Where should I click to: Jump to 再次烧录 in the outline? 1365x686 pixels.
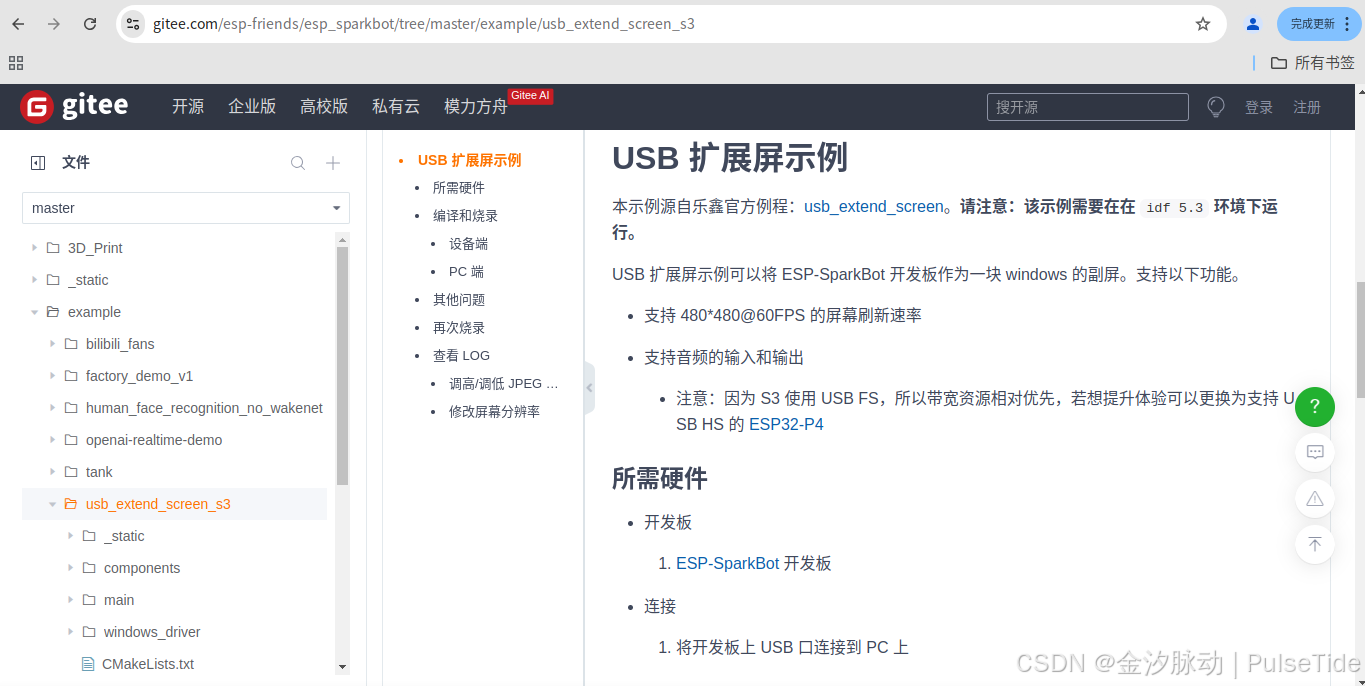pyautogui.click(x=459, y=328)
